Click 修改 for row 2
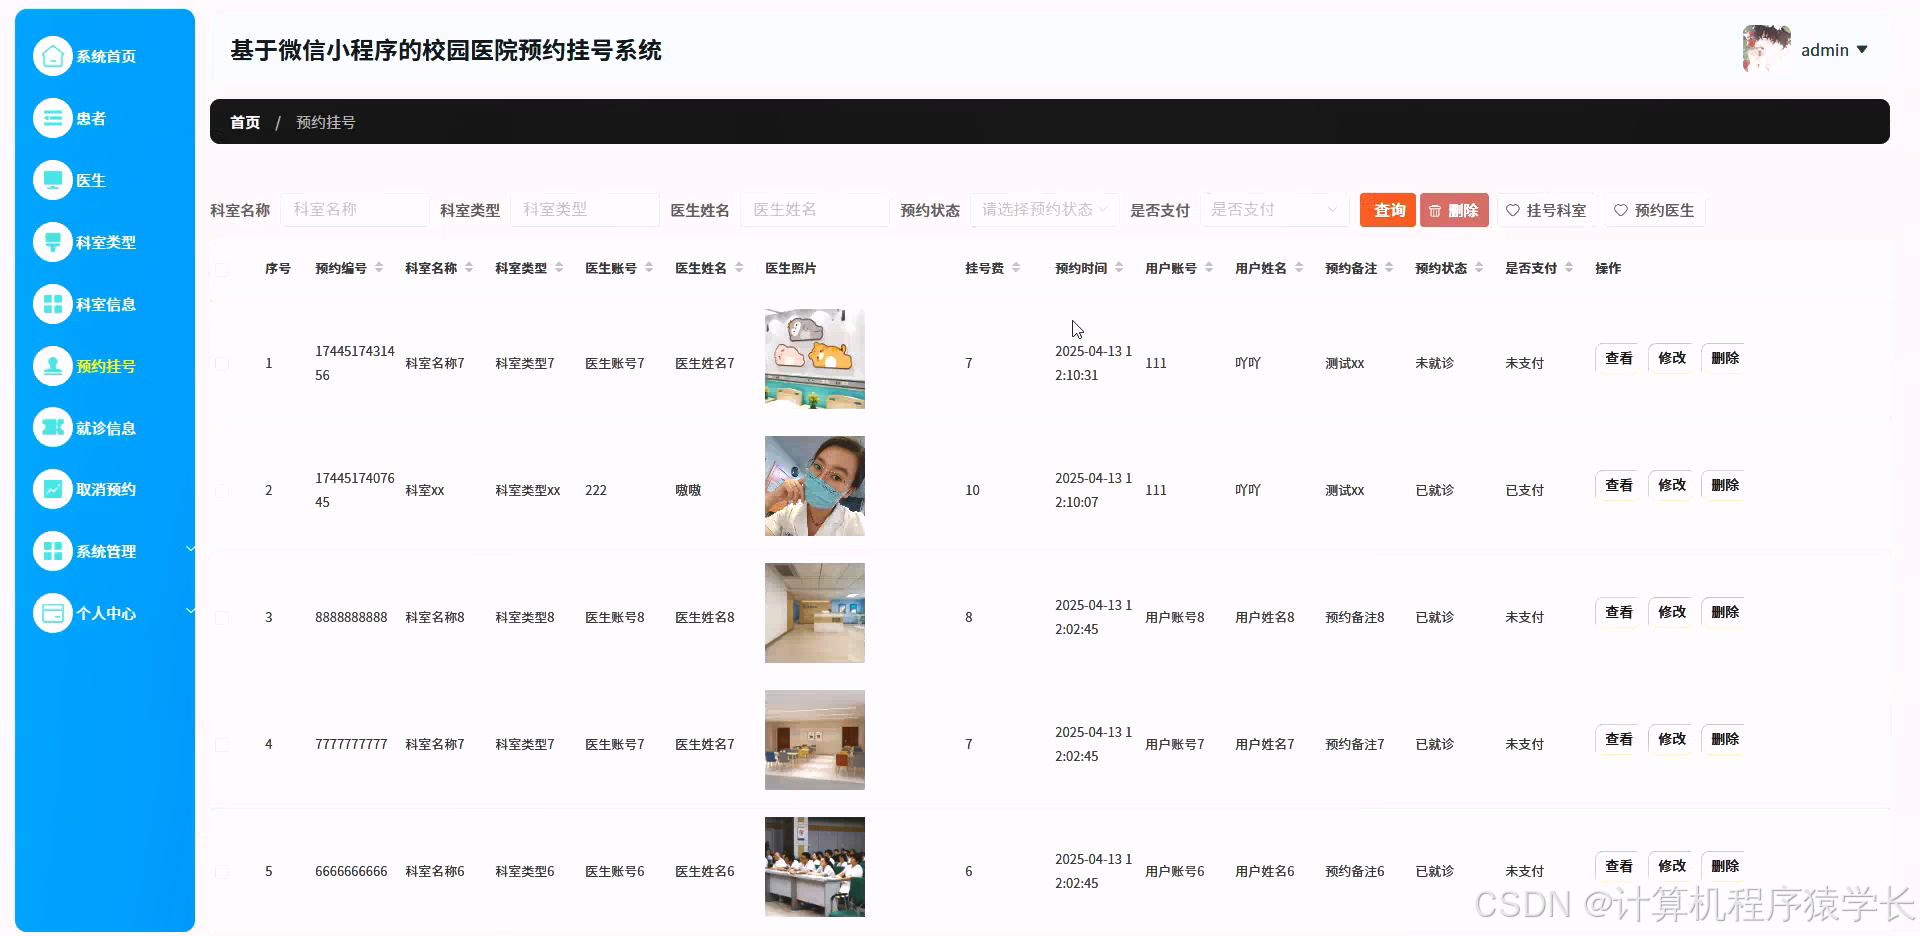 [x=1671, y=485]
